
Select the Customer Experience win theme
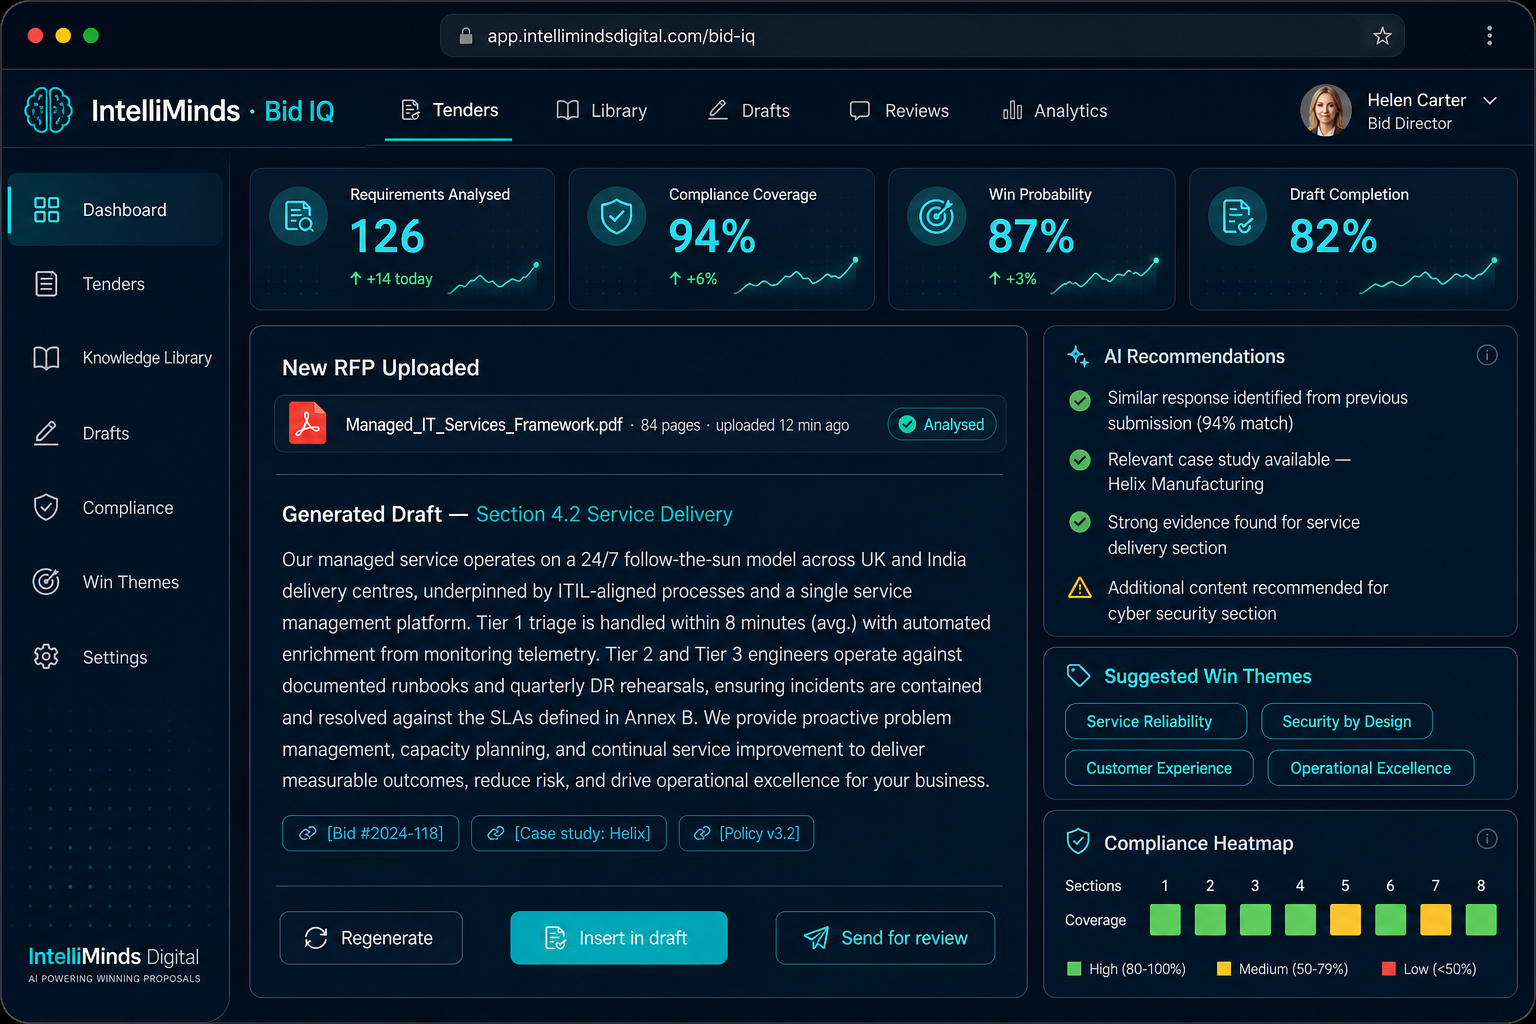[x=1159, y=768]
